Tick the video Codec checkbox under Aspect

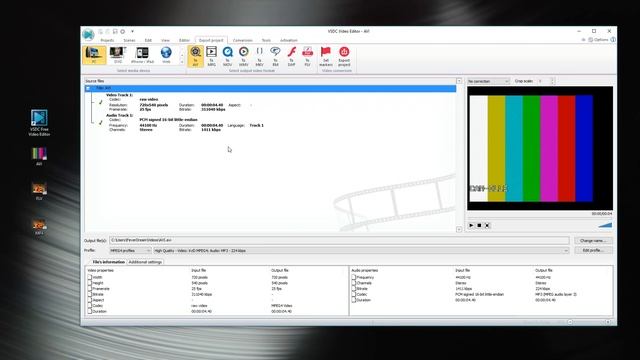pyautogui.click(x=89, y=306)
